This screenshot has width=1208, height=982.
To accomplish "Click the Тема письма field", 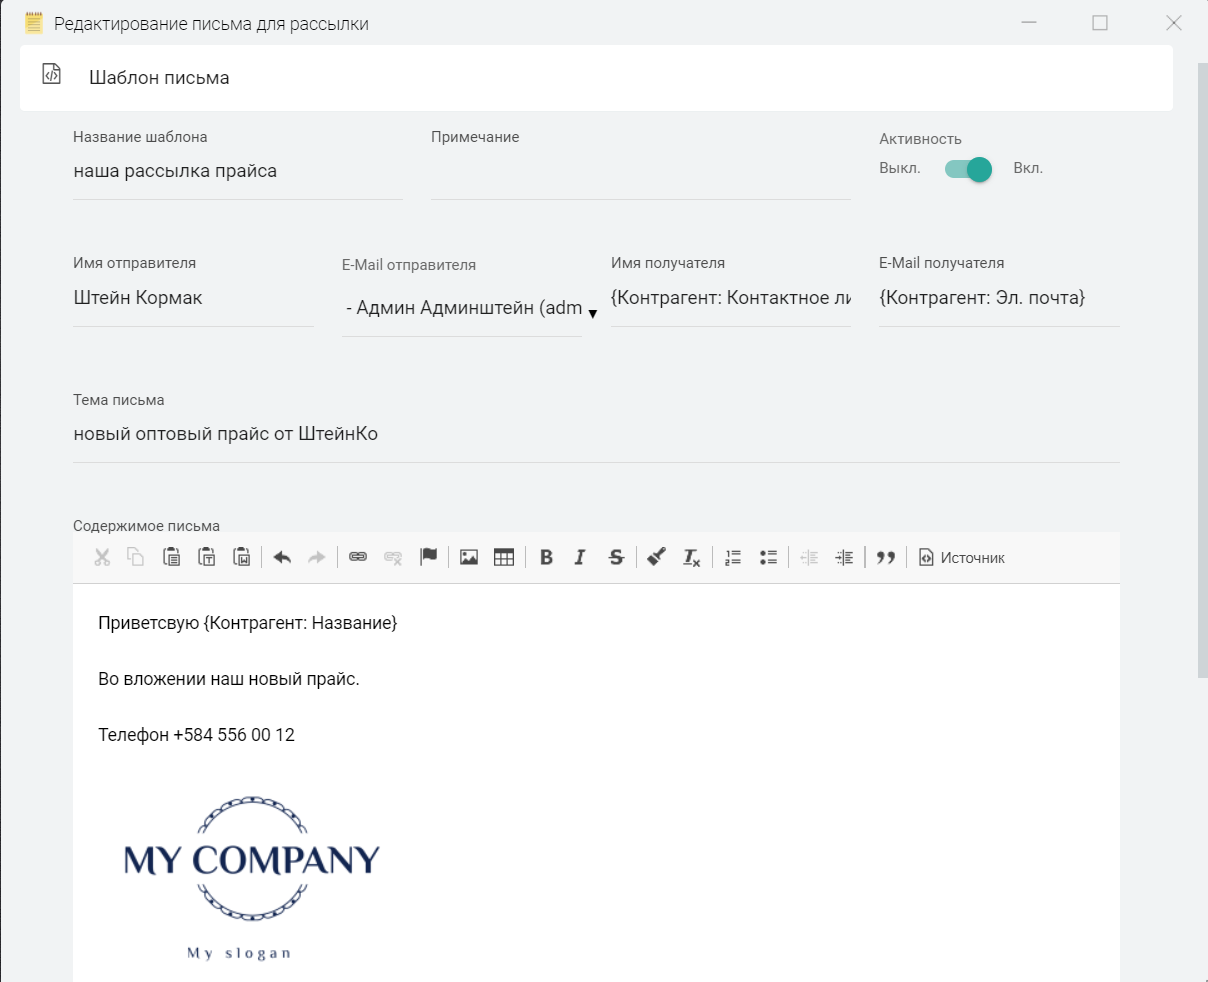I will (x=595, y=434).
